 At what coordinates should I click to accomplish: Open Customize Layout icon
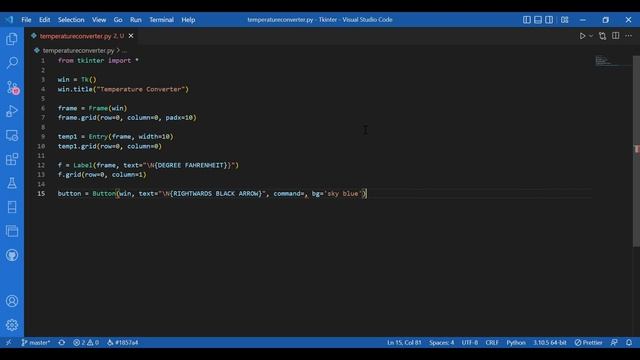coord(564,20)
